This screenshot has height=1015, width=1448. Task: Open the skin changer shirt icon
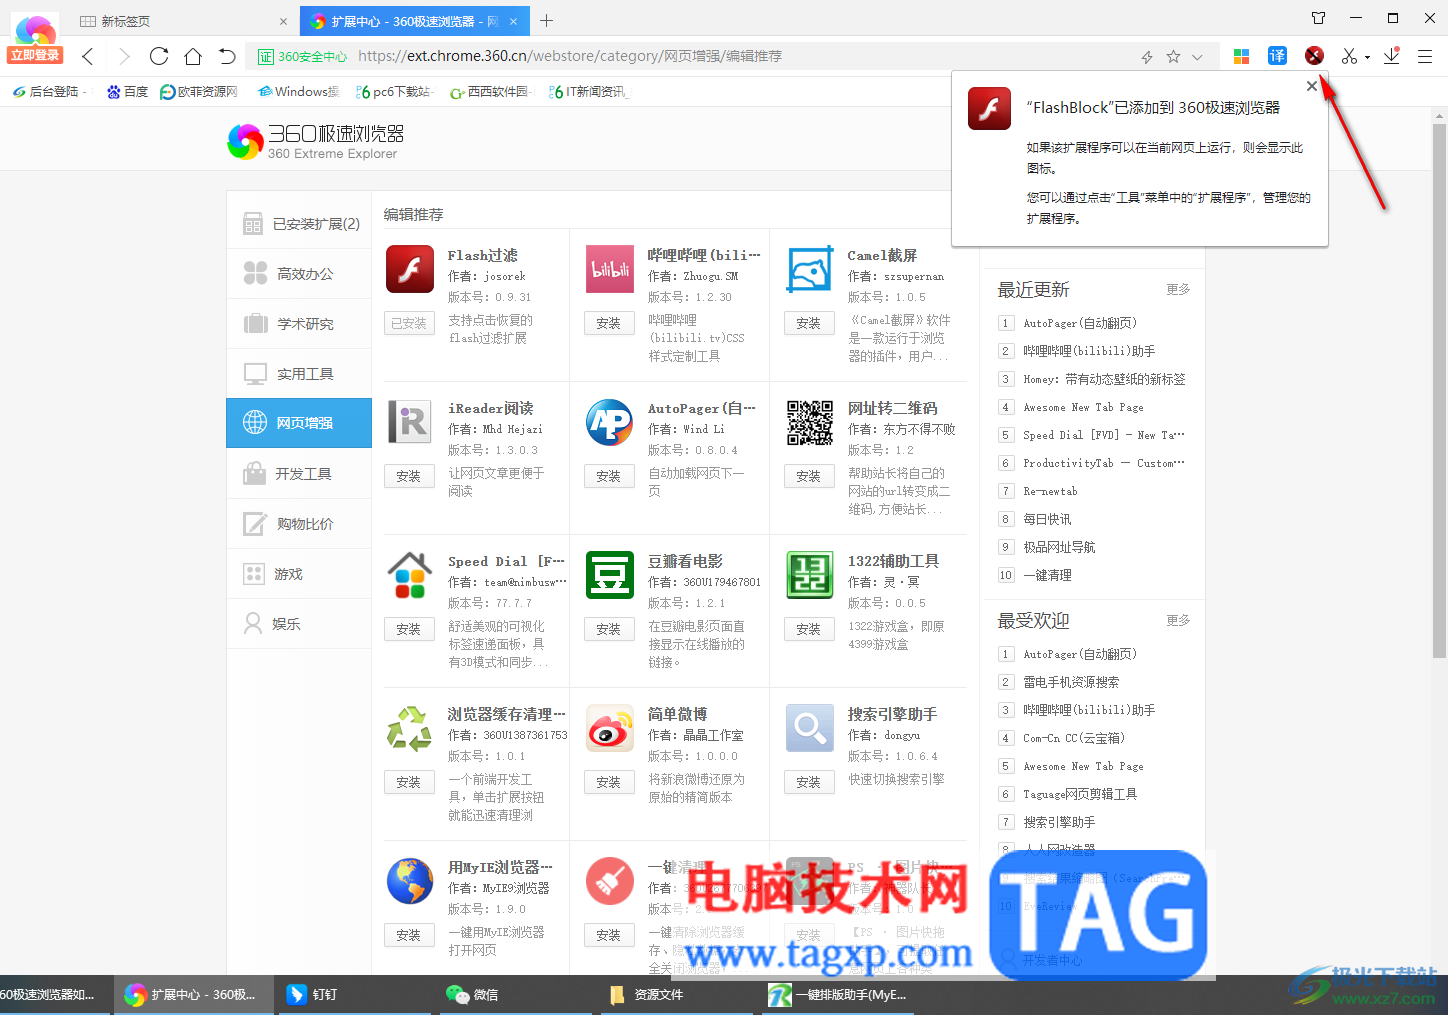[x=1318, y=18]
